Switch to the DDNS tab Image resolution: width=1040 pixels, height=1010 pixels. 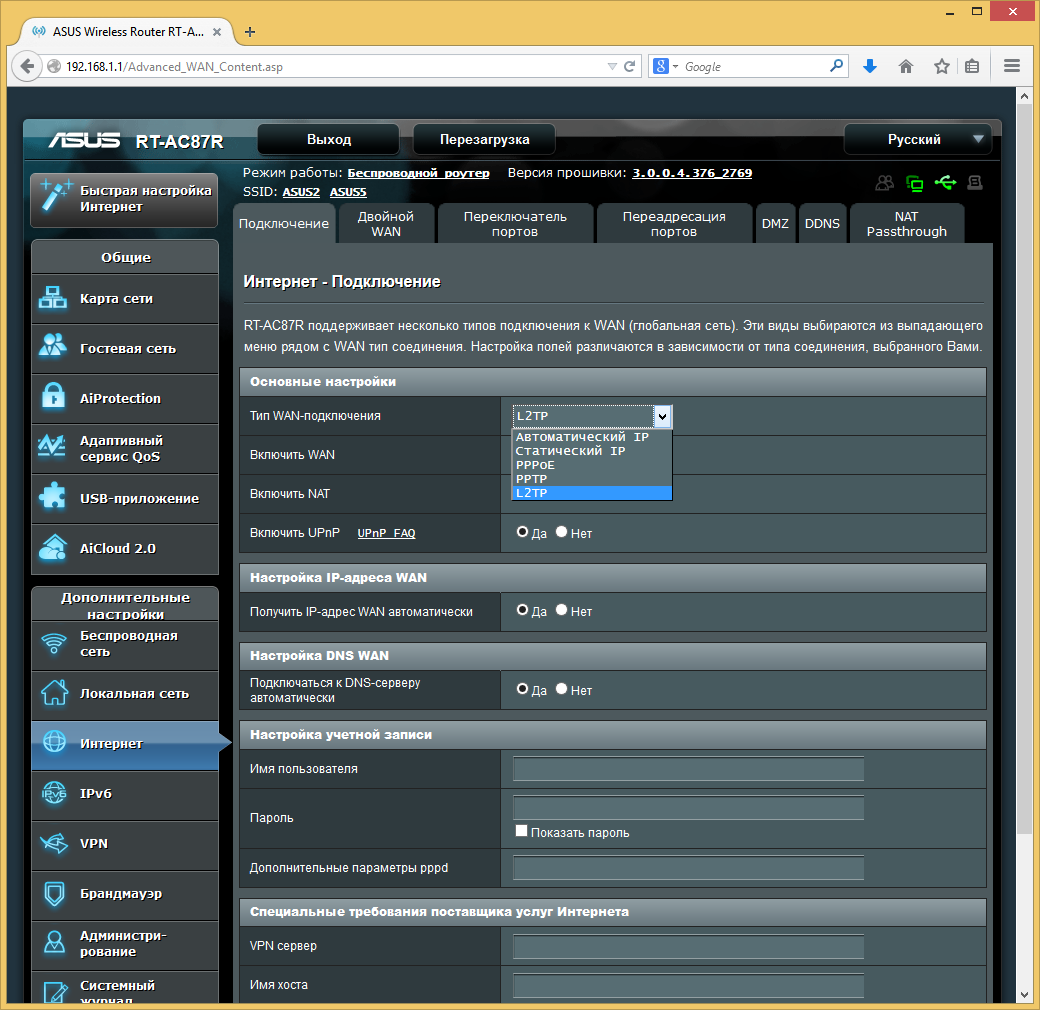coord(822,223)
